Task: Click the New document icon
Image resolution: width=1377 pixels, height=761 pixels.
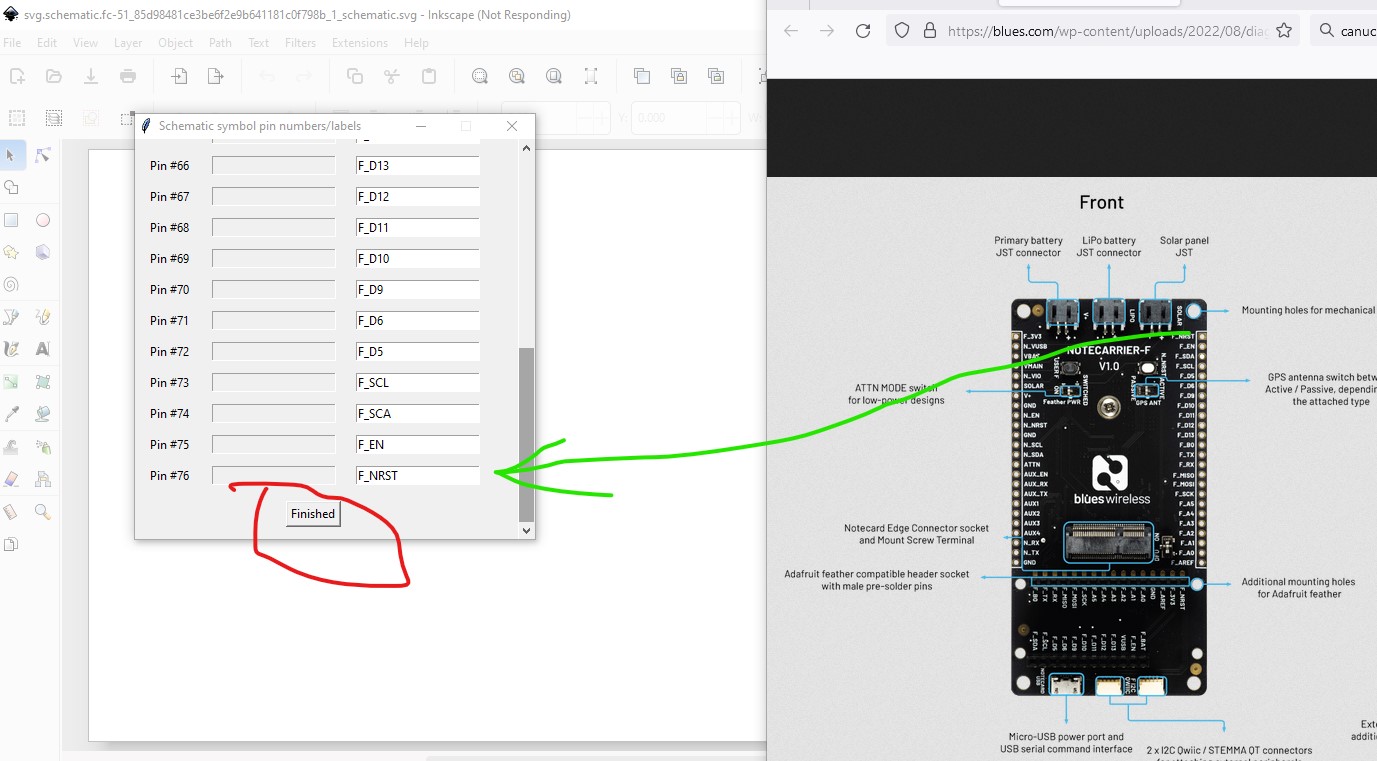Action: [17, 76]
